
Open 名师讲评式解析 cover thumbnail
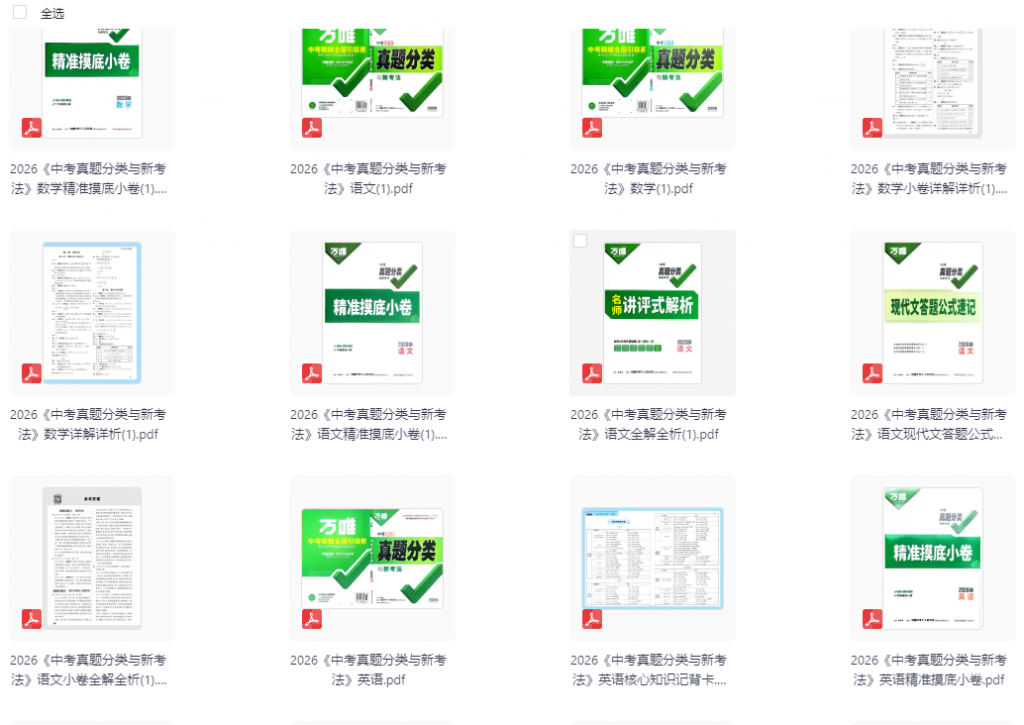[x=652, y=313]
